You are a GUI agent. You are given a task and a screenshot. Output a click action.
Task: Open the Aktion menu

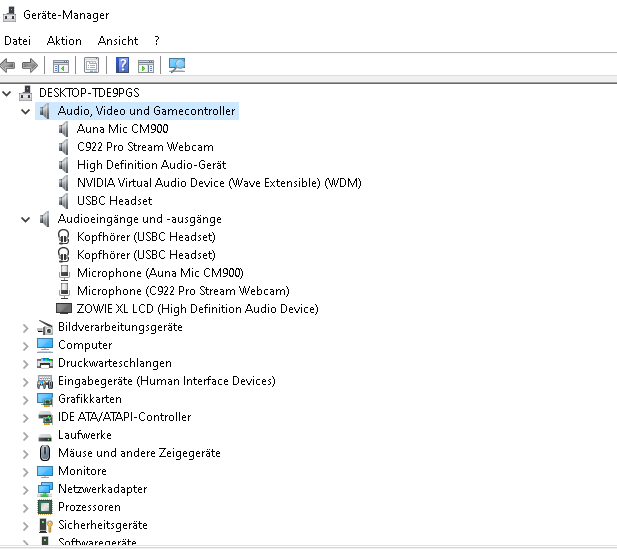pos(64,41)
